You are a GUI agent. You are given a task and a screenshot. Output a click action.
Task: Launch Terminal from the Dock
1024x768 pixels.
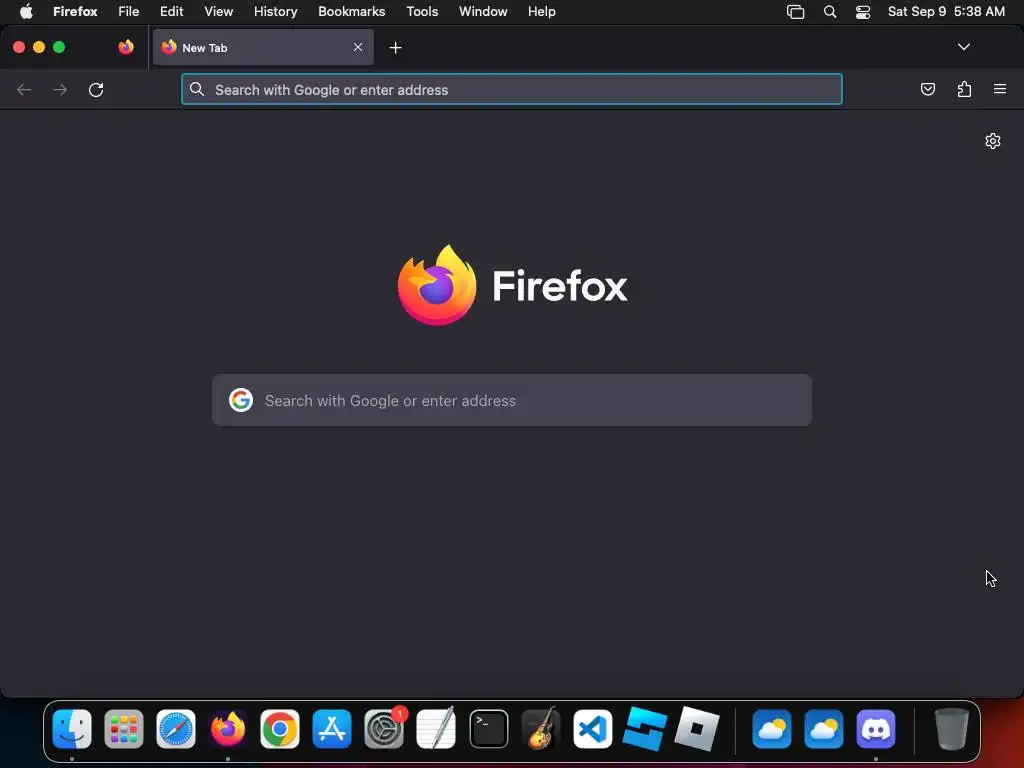(x=488, y=729)
